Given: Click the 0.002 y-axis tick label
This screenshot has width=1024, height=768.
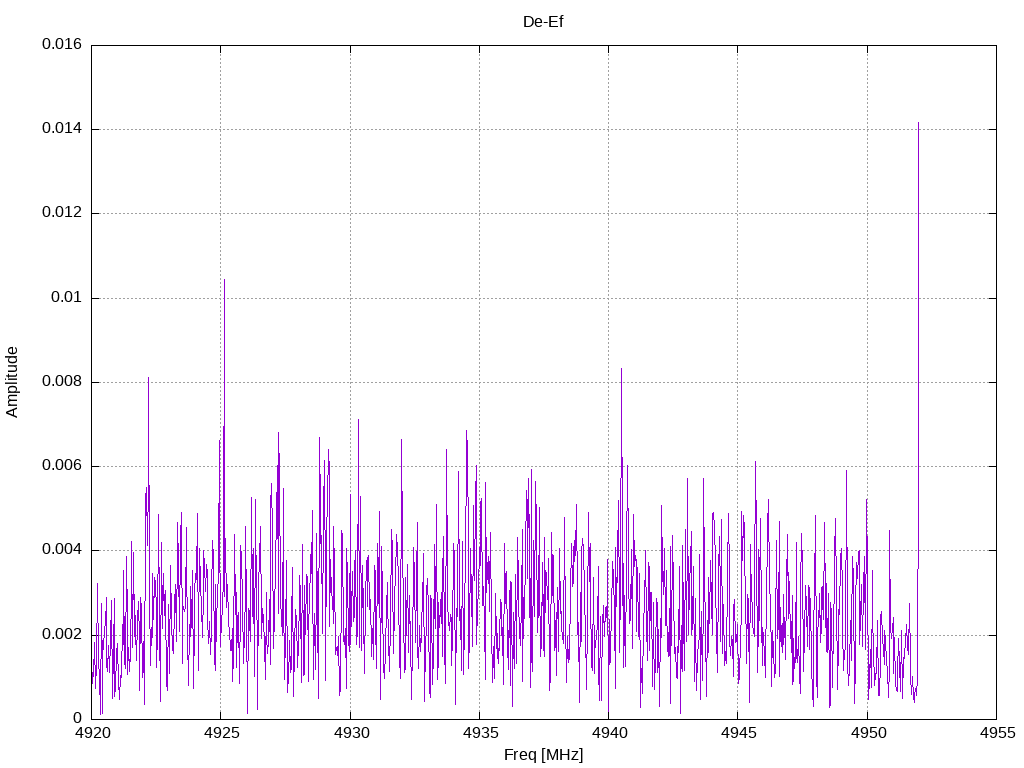Looking at the screenshot, I should 62,635.
